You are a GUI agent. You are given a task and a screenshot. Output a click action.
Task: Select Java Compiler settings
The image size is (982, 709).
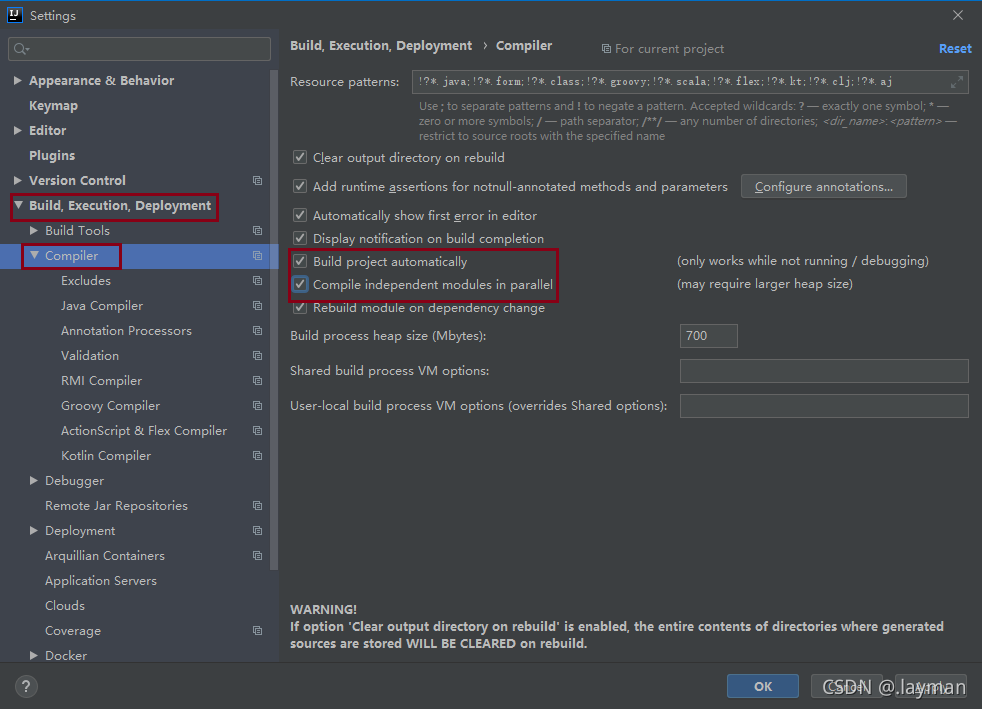pos(102,306)
